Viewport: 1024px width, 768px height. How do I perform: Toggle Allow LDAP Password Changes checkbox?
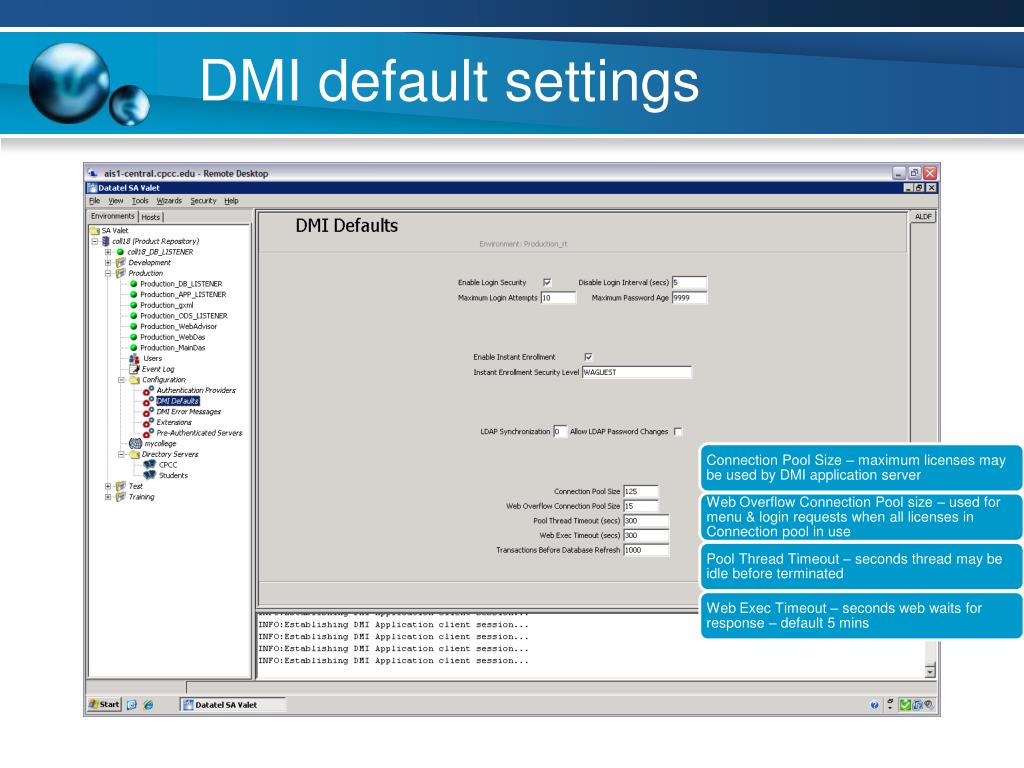[x=678, y=431]
